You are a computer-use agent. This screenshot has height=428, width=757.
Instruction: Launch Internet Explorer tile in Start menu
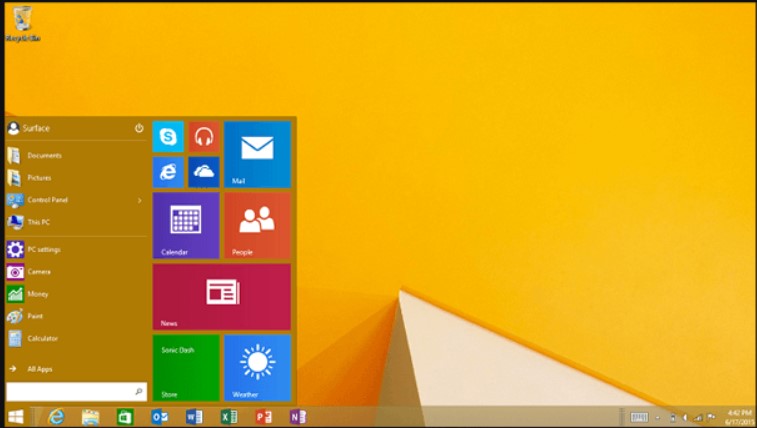tap(168, 172)
